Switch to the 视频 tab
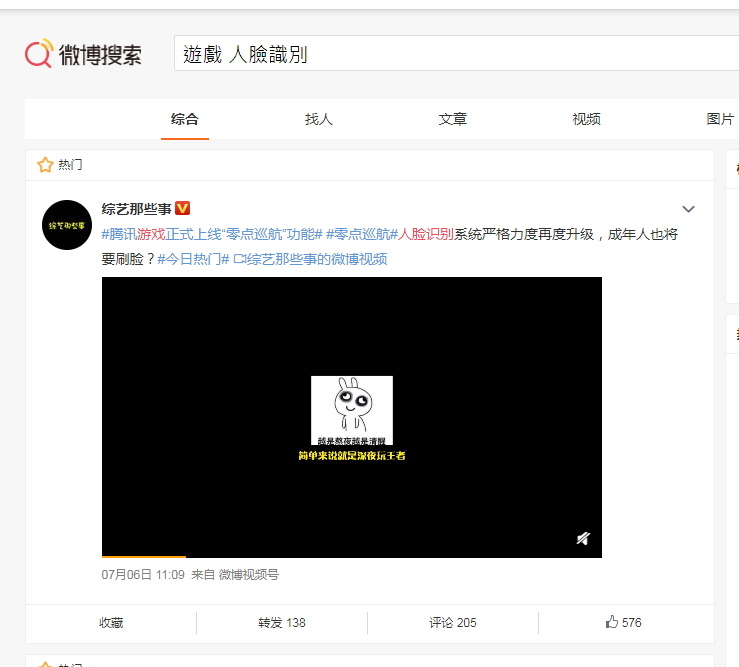Viewport: 739px width, 667px height. (x=586, y=119)
